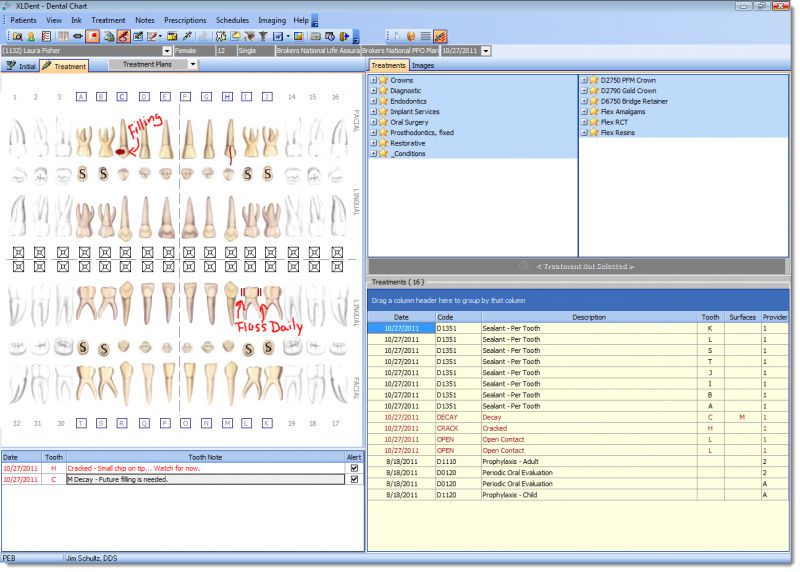Toggle alert checkbox for M Decay note
This screenshot has width=800, height=572.
(352, 479)
